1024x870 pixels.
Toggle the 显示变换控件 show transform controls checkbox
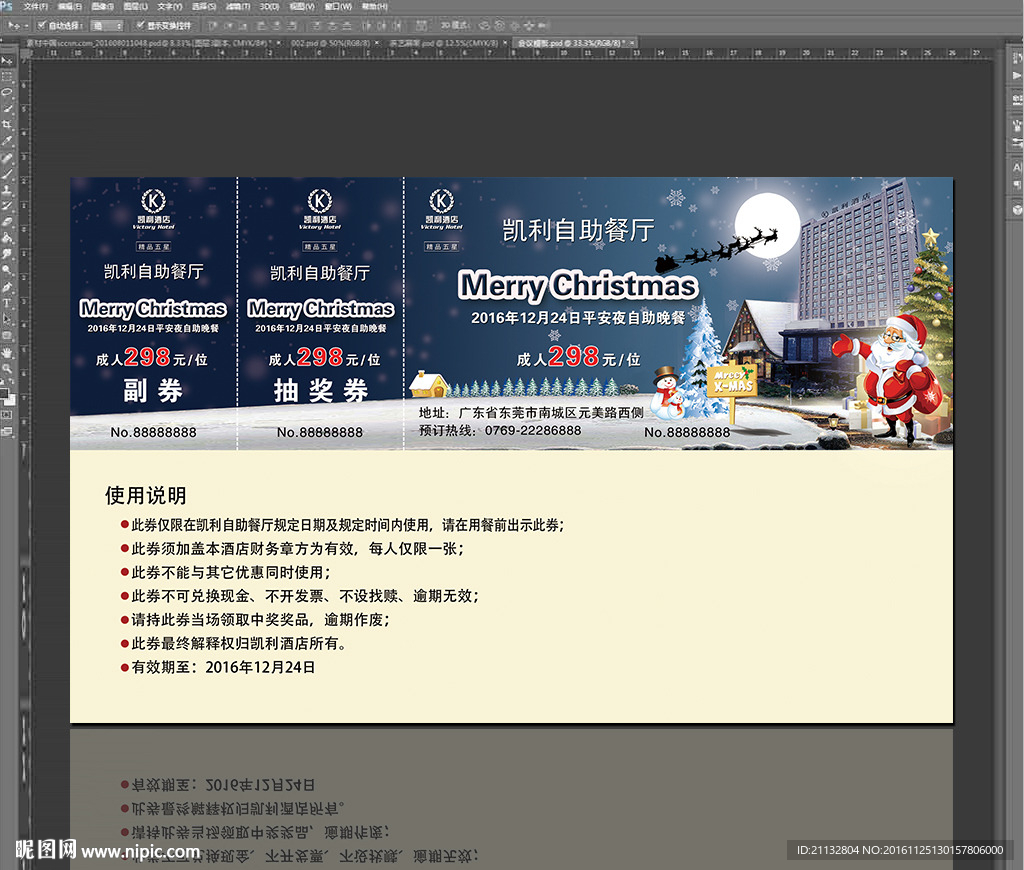click(140, 25)
